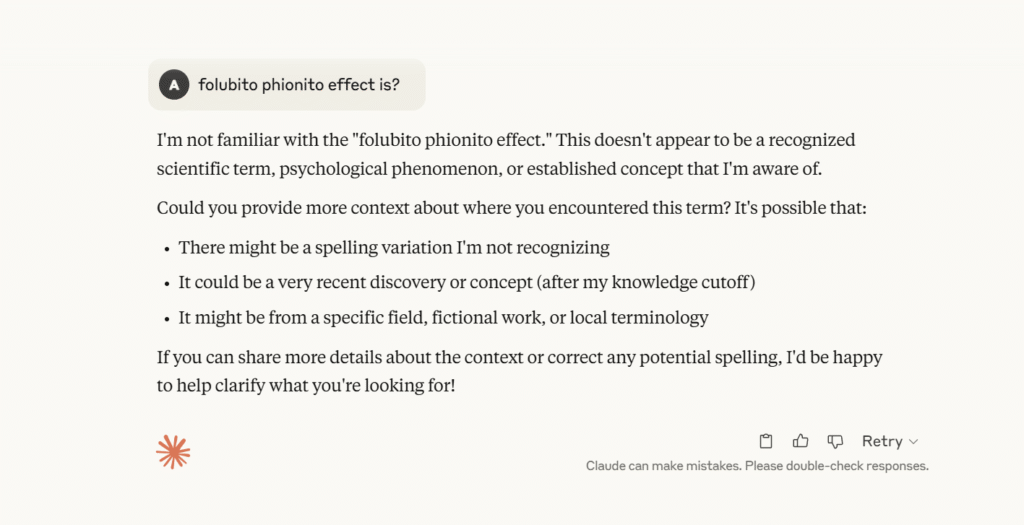Screen dimensions: 1024x525
Task: Retry generating the response
Action: [x=882, y=441]
